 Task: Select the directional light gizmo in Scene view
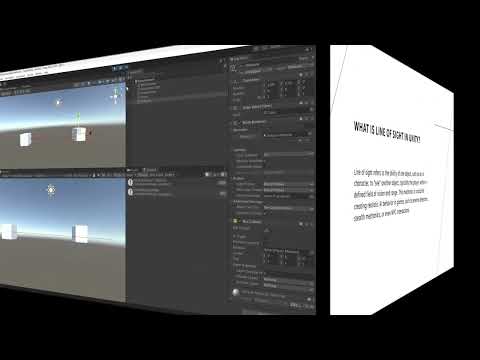[58, 102]
